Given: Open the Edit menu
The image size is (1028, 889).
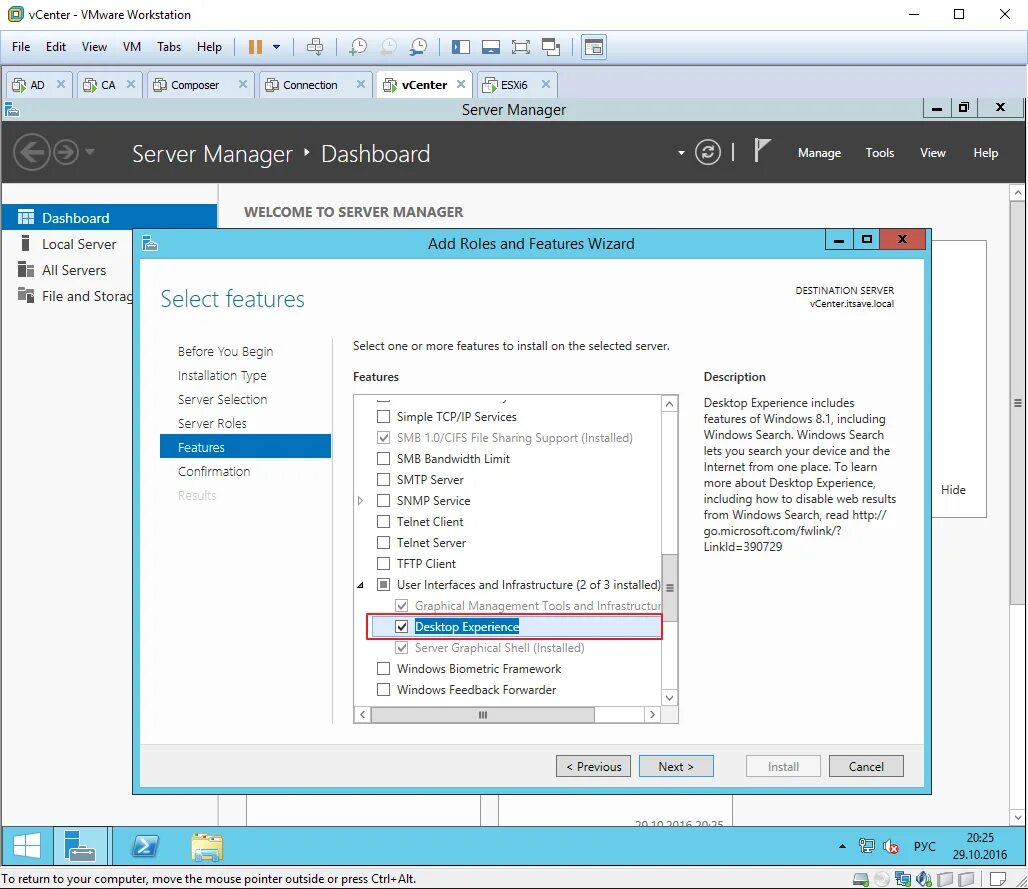Looking at the screenshot, I should pos(56,47).
